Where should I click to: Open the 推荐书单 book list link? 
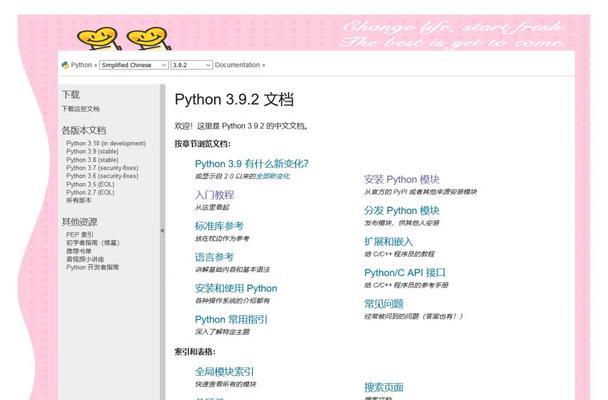(x=79, y=251)
